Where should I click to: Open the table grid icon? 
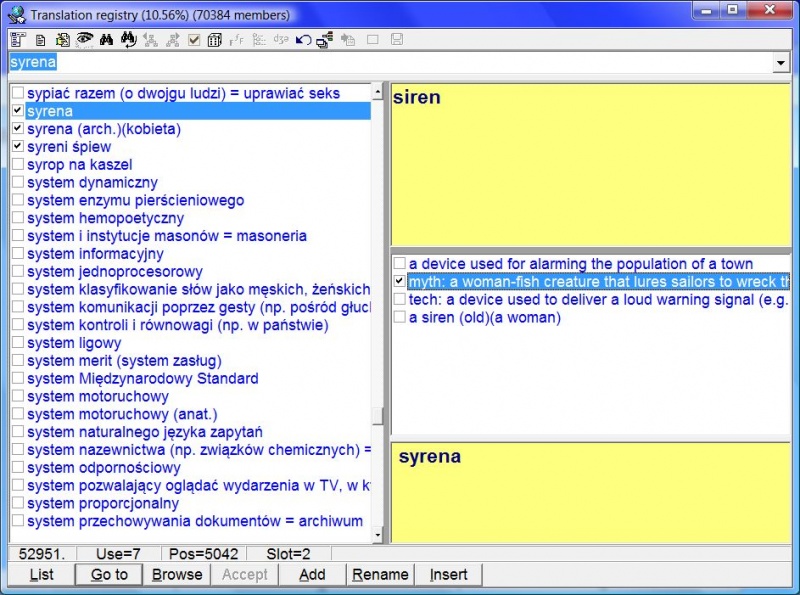click(213, 39)
